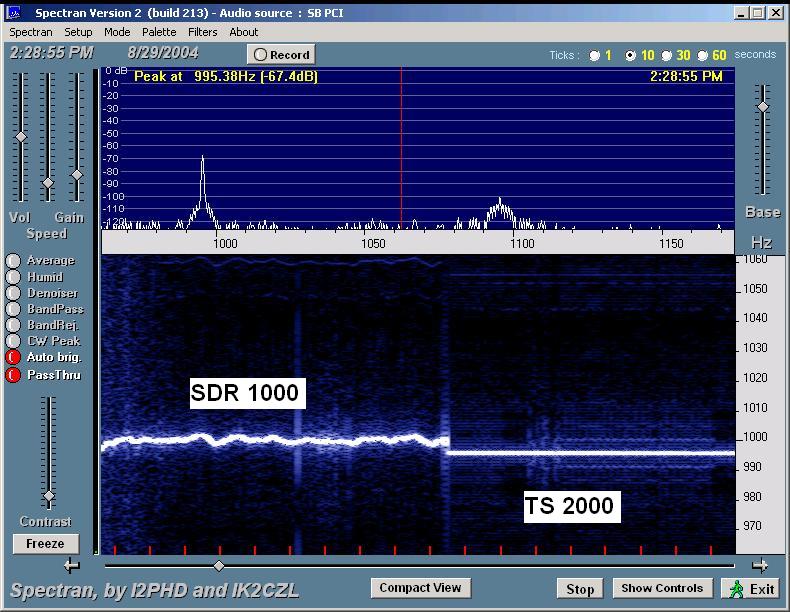This screenshot has height=612, width=790.
Task: Open the Setup menu
Action: click(78, 32)
